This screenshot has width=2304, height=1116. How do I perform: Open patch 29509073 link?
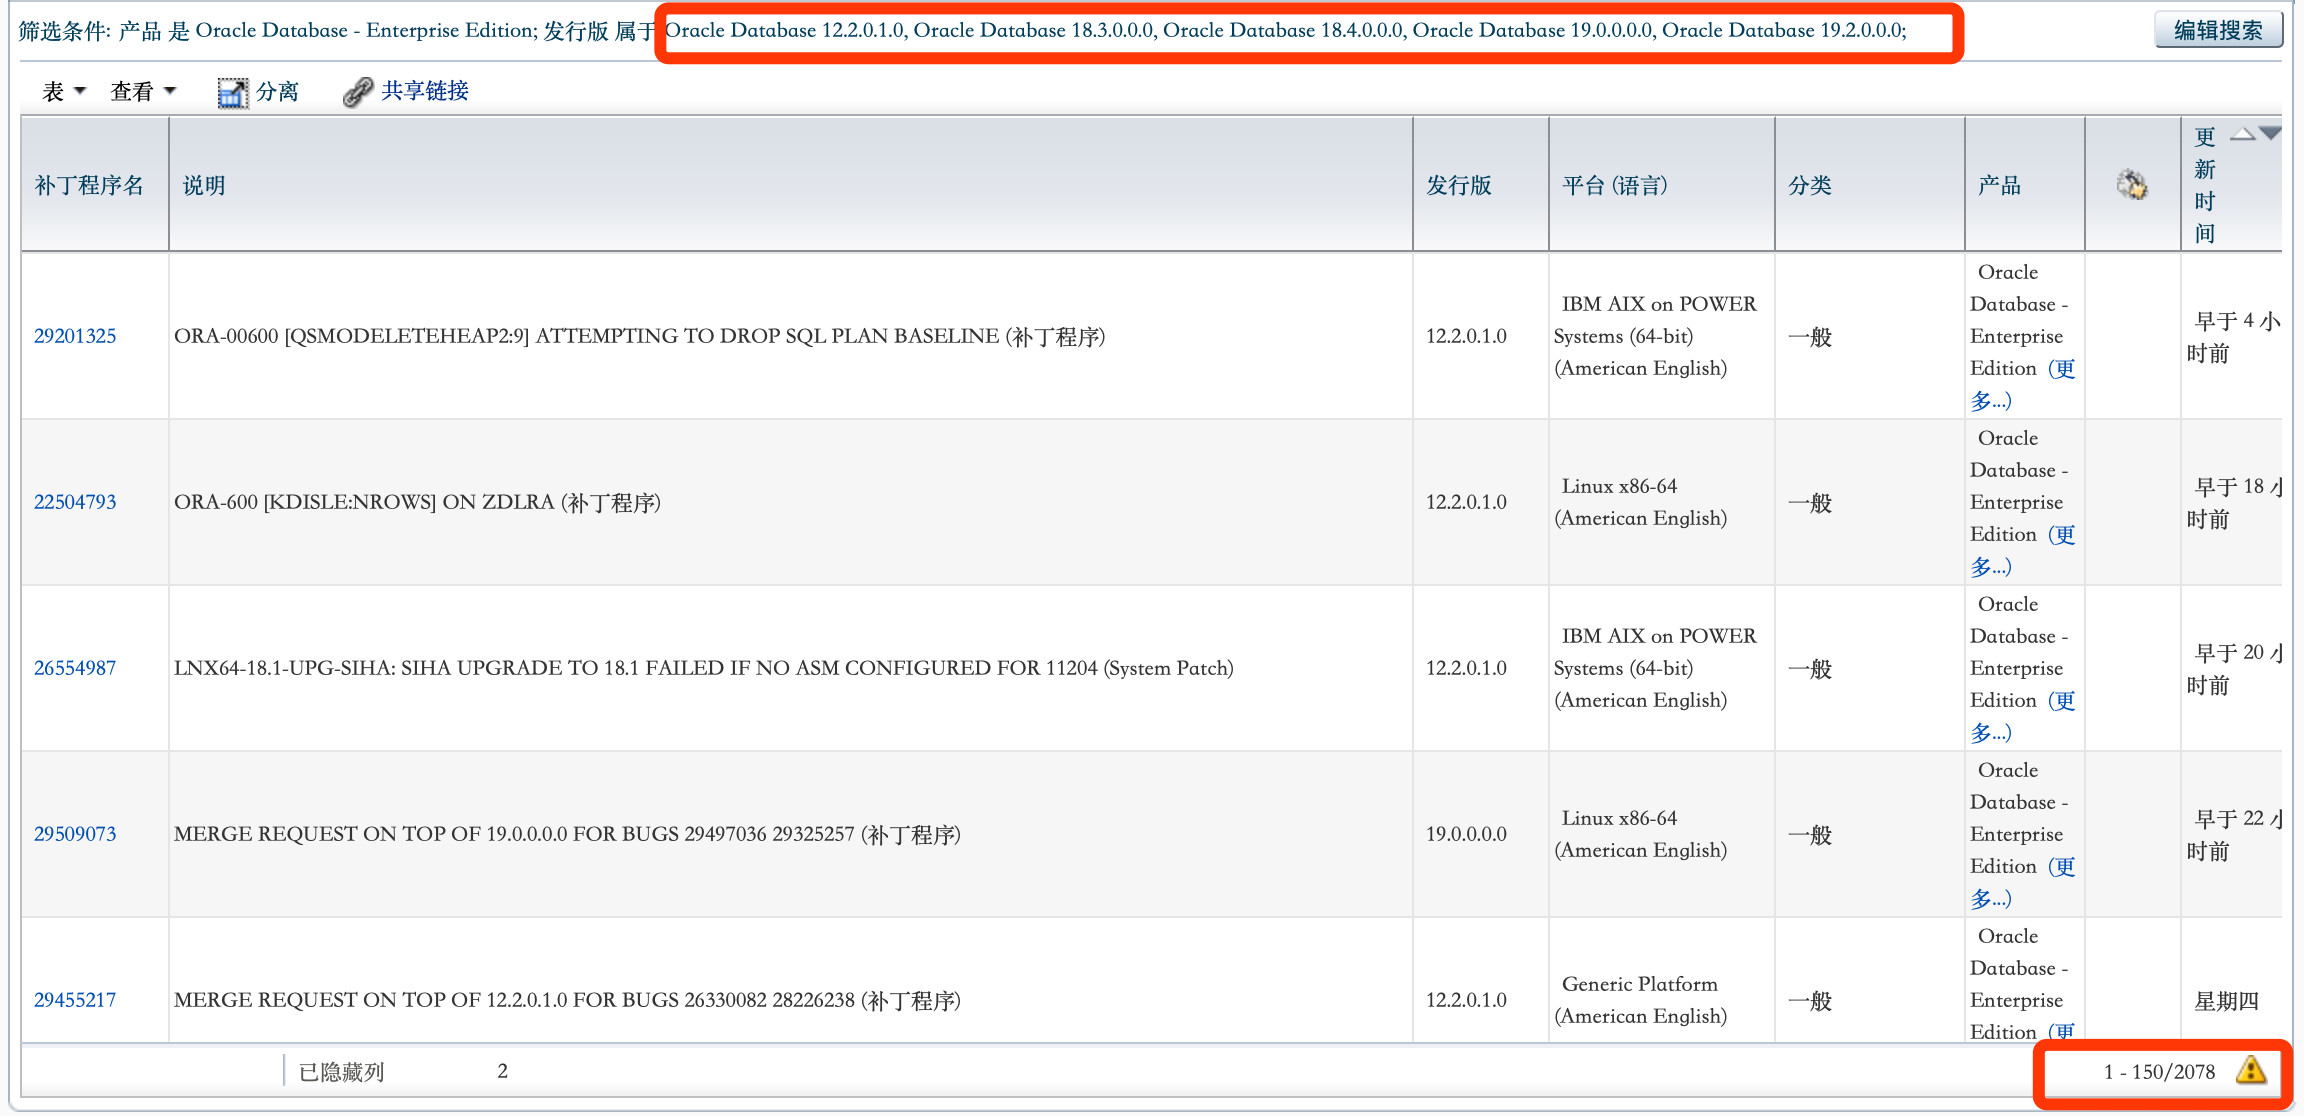pos(75,834)
